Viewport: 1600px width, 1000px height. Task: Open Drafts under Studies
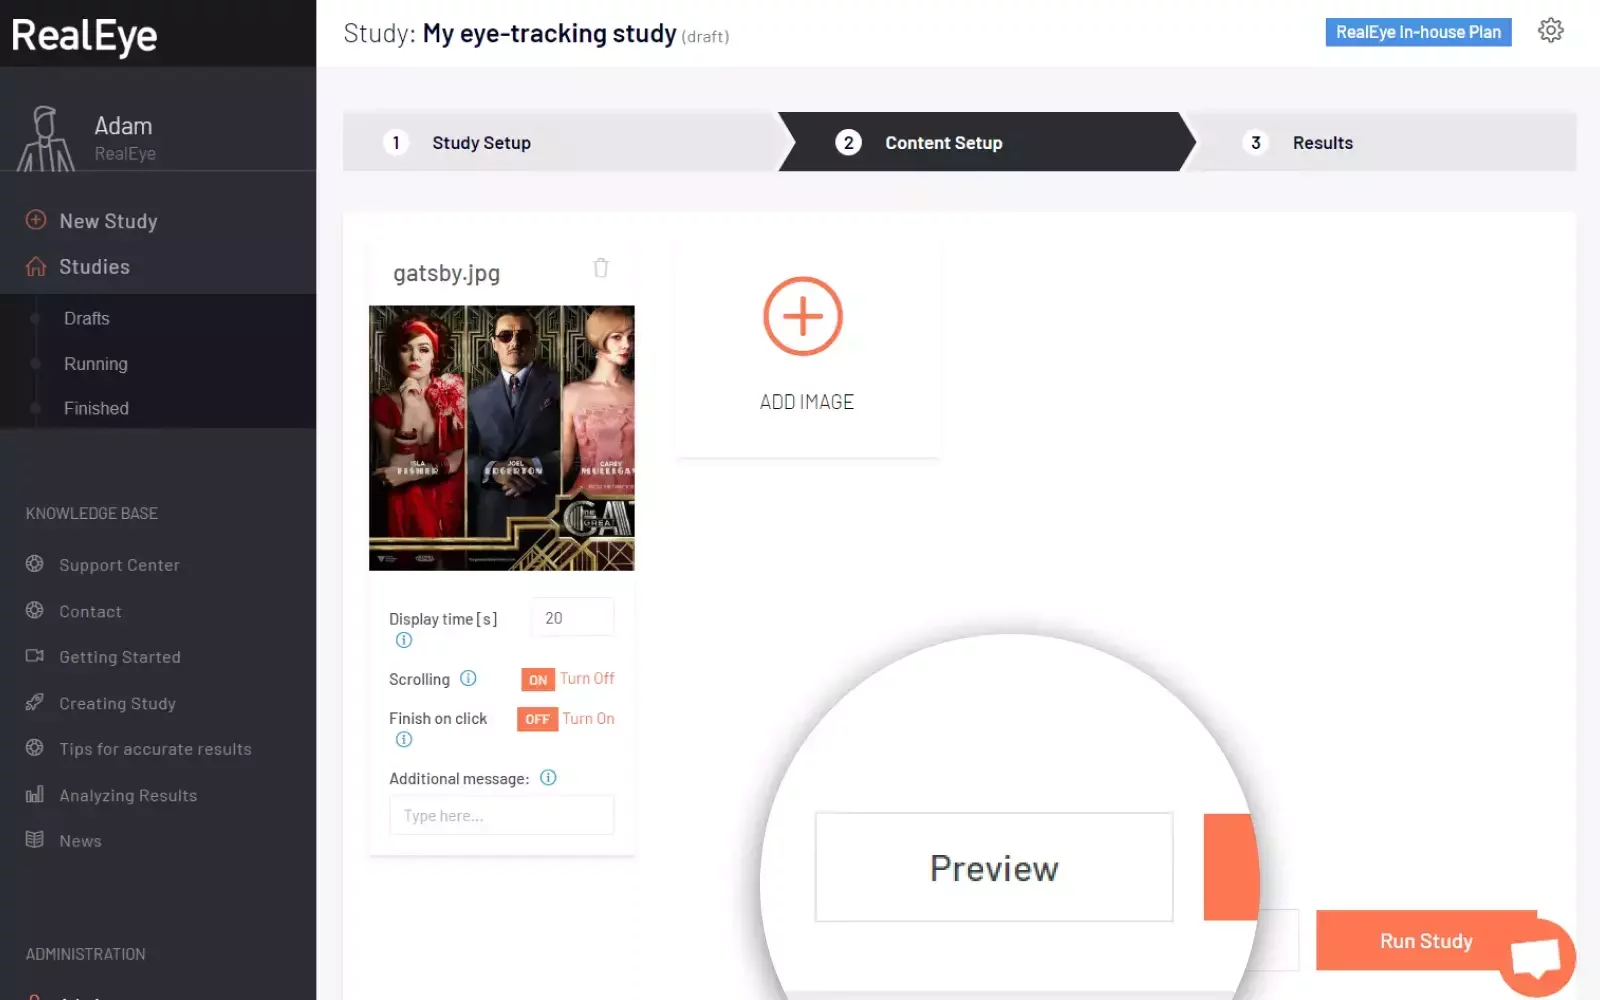[87, 319]
